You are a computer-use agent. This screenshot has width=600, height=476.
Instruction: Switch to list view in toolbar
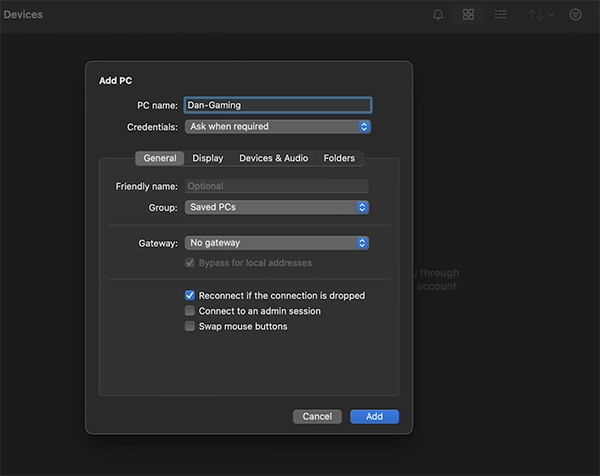click(x=500, y=15)
